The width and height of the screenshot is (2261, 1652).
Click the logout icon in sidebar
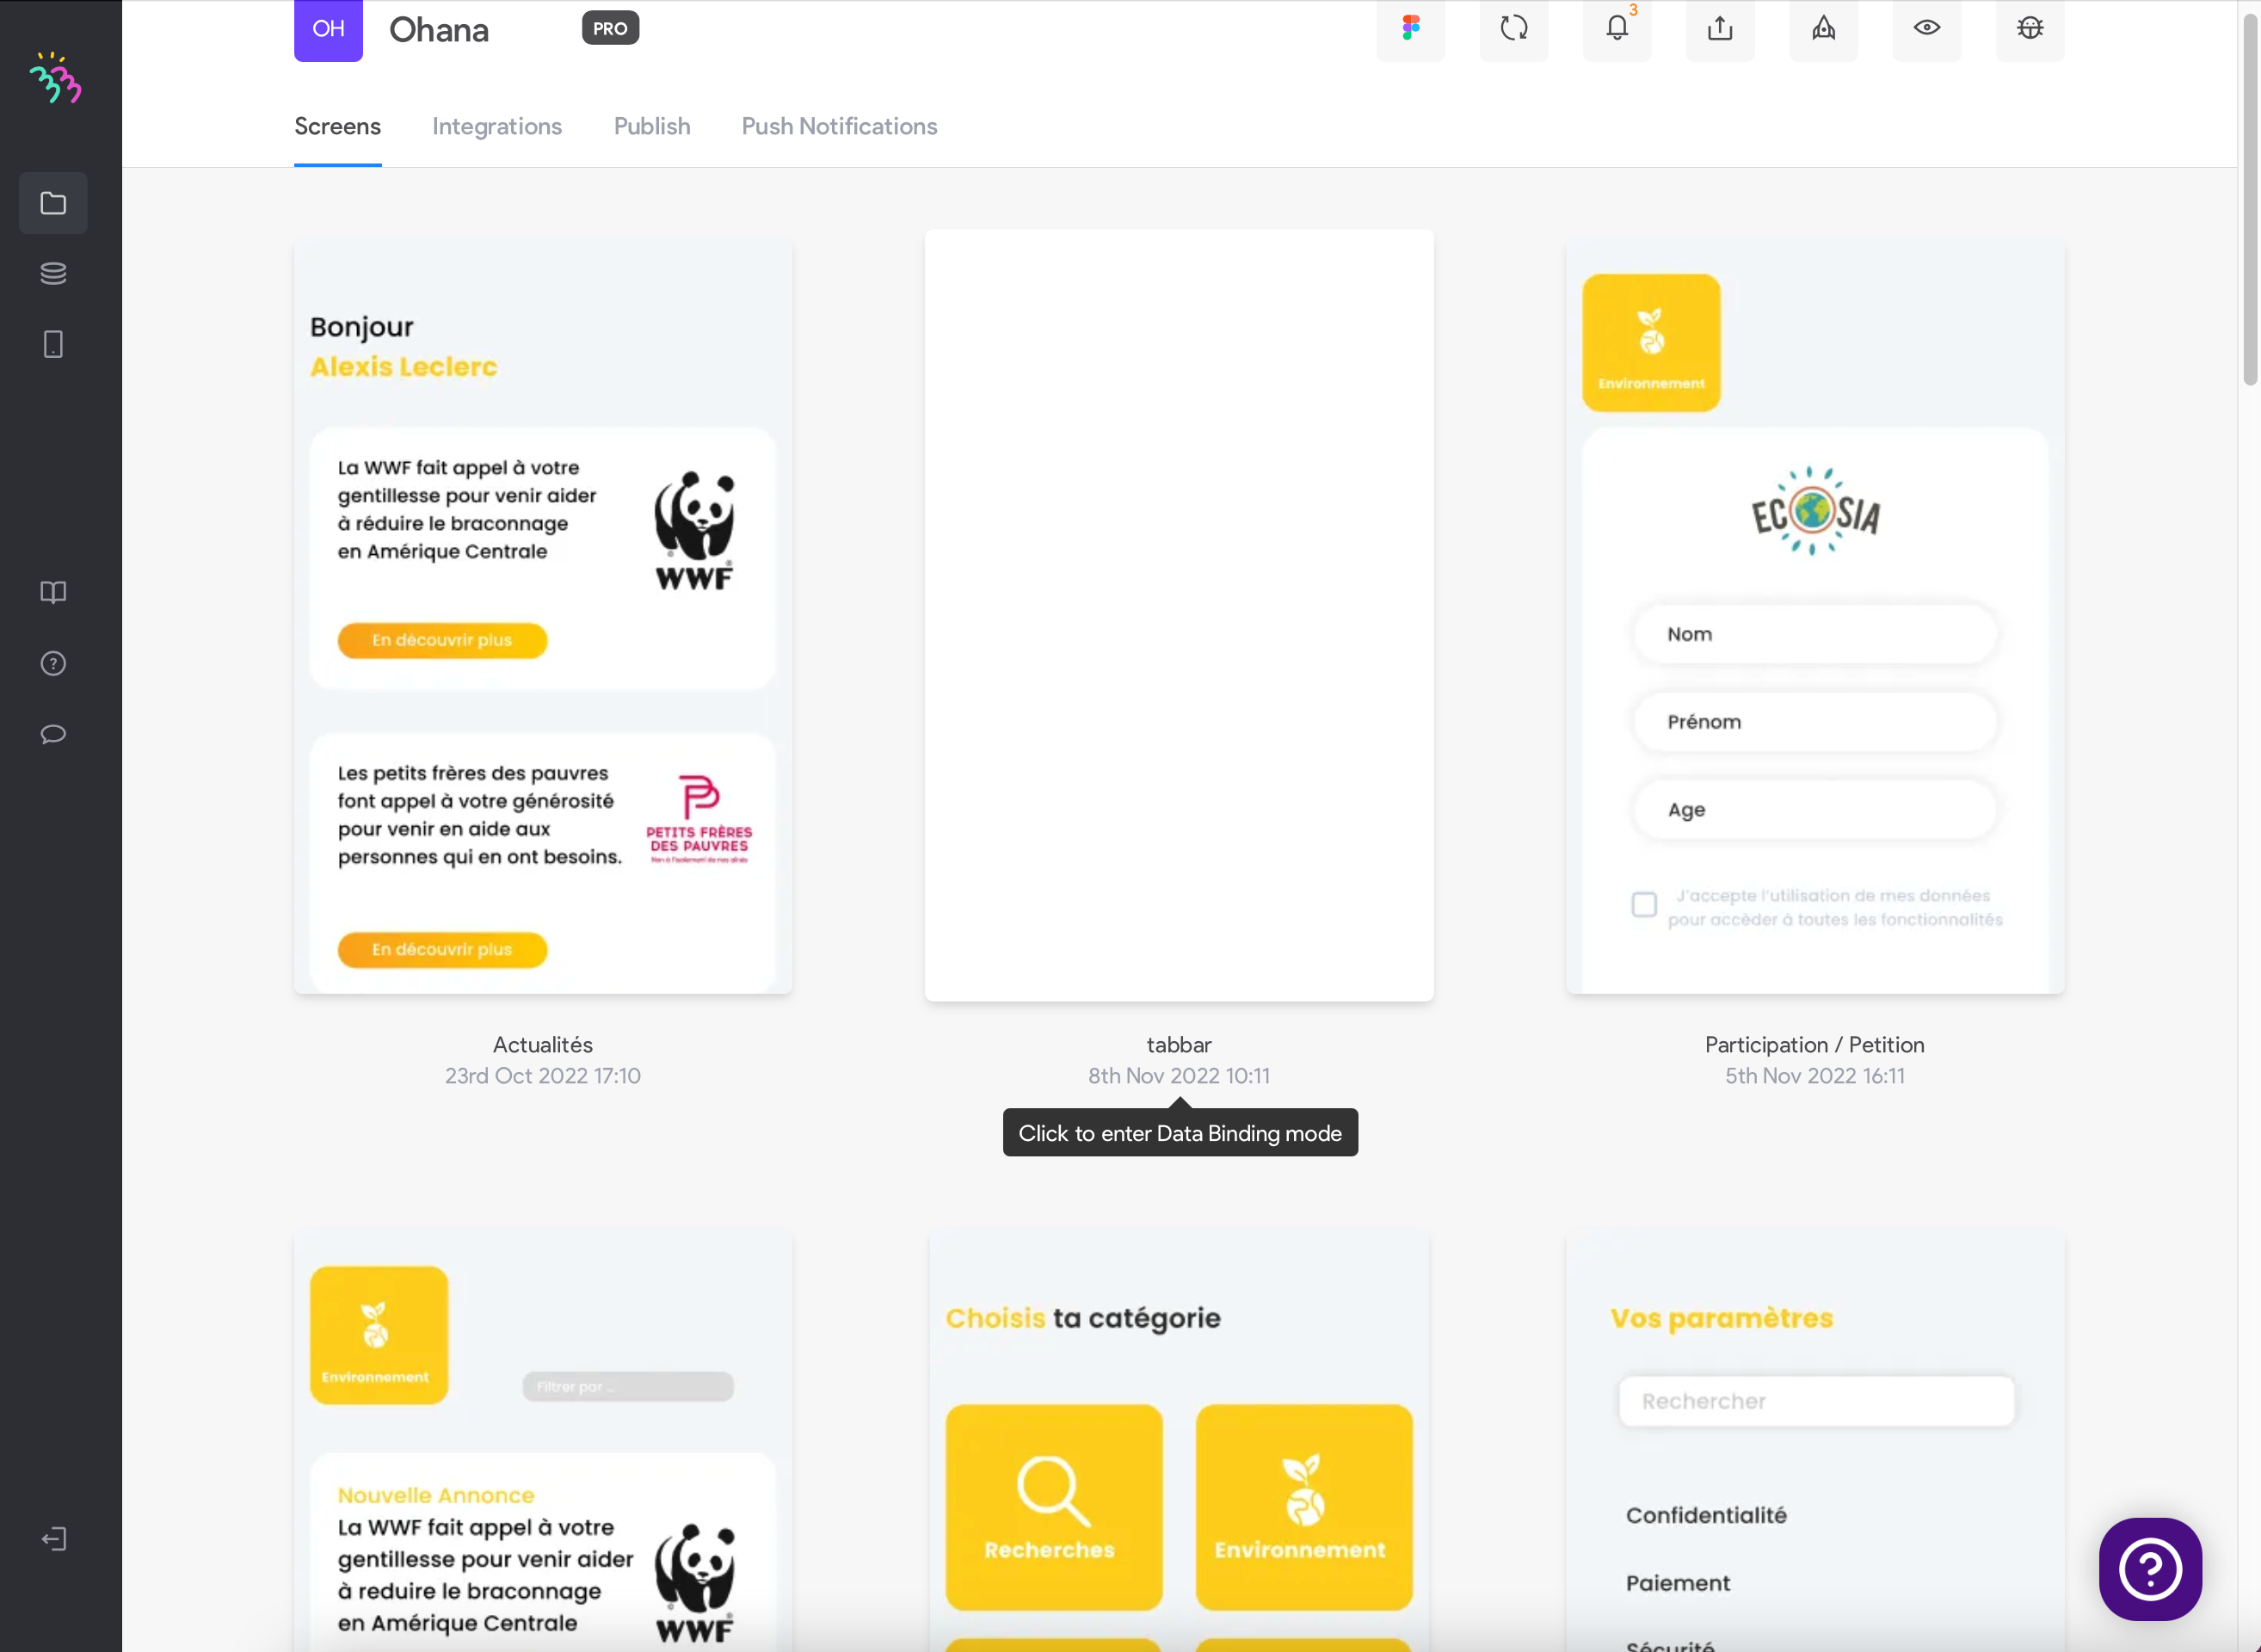tap(53, 1538)
